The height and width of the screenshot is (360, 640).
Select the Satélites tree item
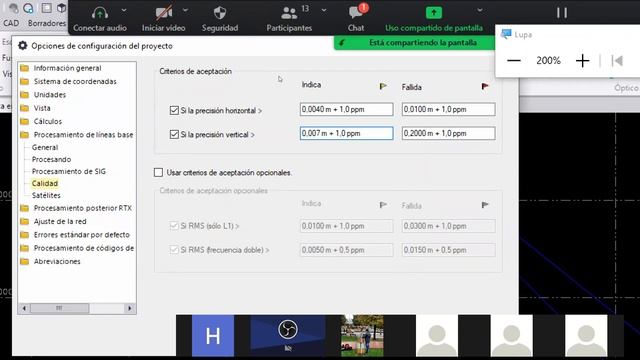46,196
